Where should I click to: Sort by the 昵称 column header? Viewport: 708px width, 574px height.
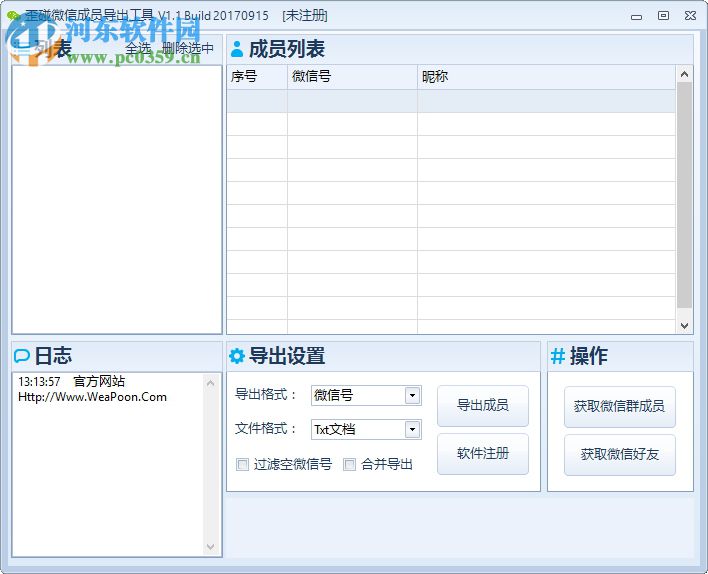coord(546,77)
